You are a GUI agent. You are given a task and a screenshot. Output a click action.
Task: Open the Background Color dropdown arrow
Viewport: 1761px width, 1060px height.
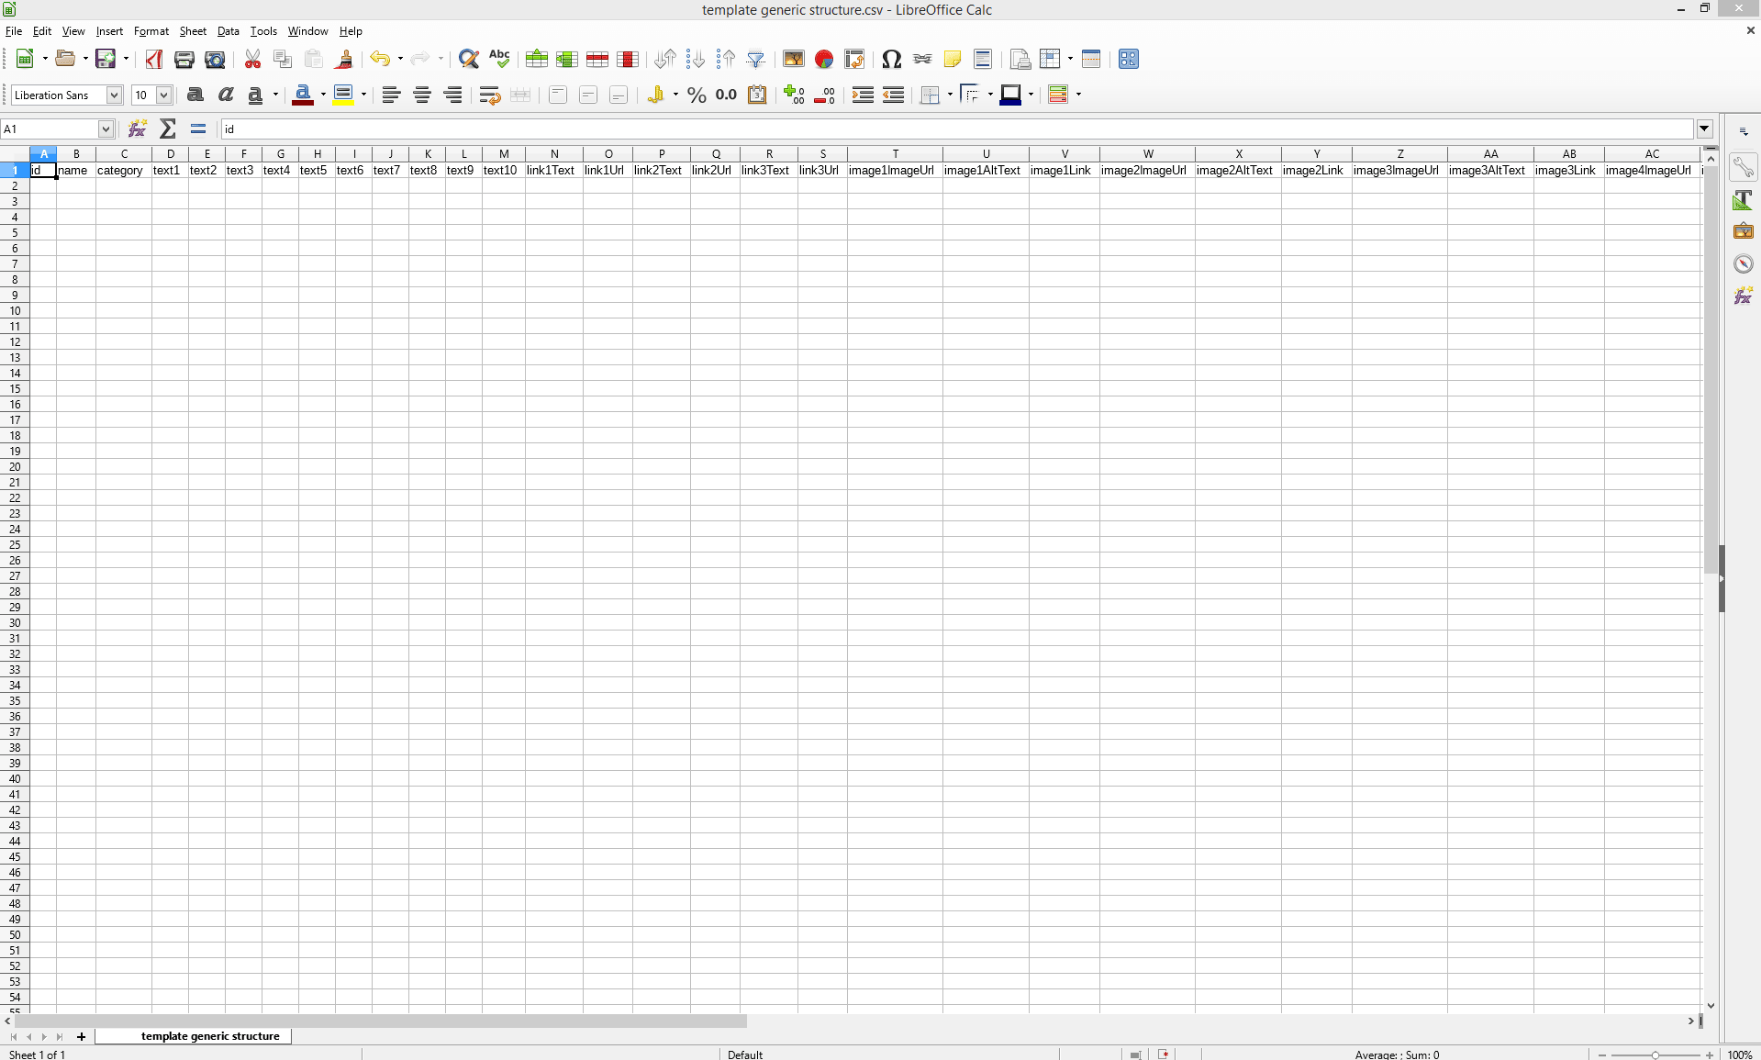(x=364, y=95)
